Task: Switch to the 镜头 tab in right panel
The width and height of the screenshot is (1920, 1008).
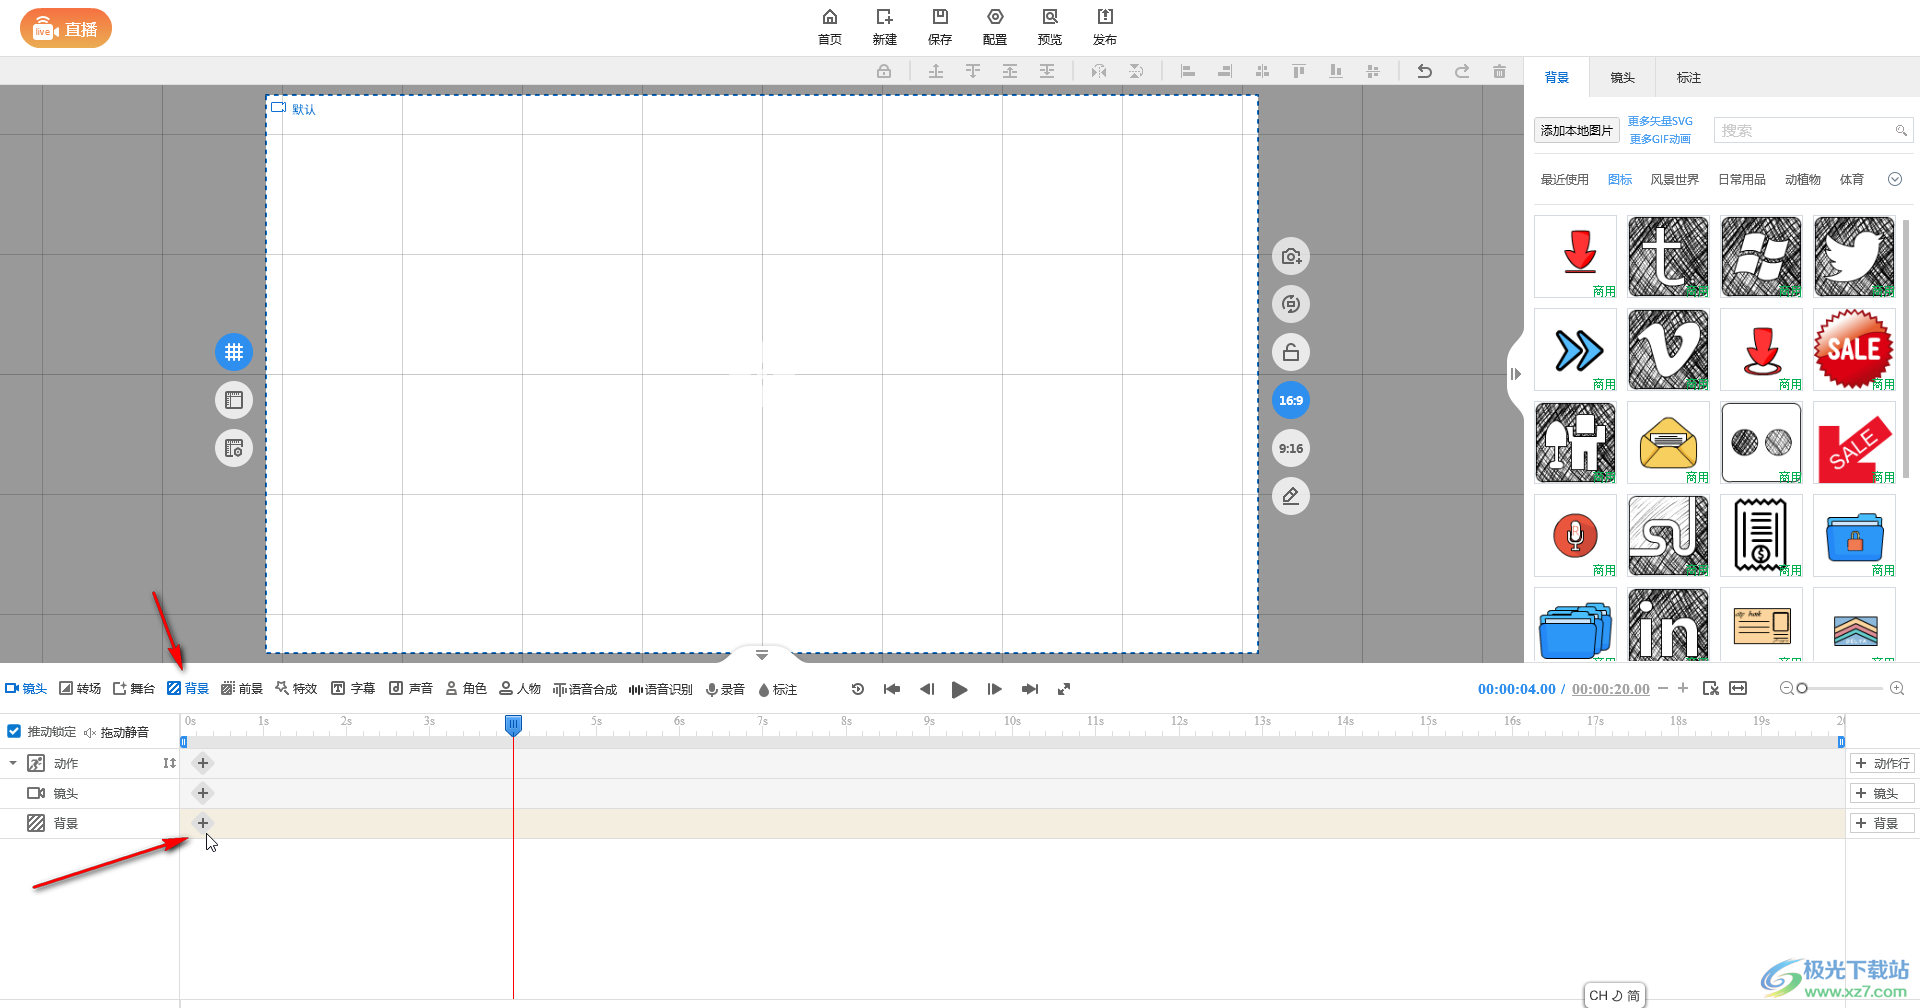Action: 1622,77
